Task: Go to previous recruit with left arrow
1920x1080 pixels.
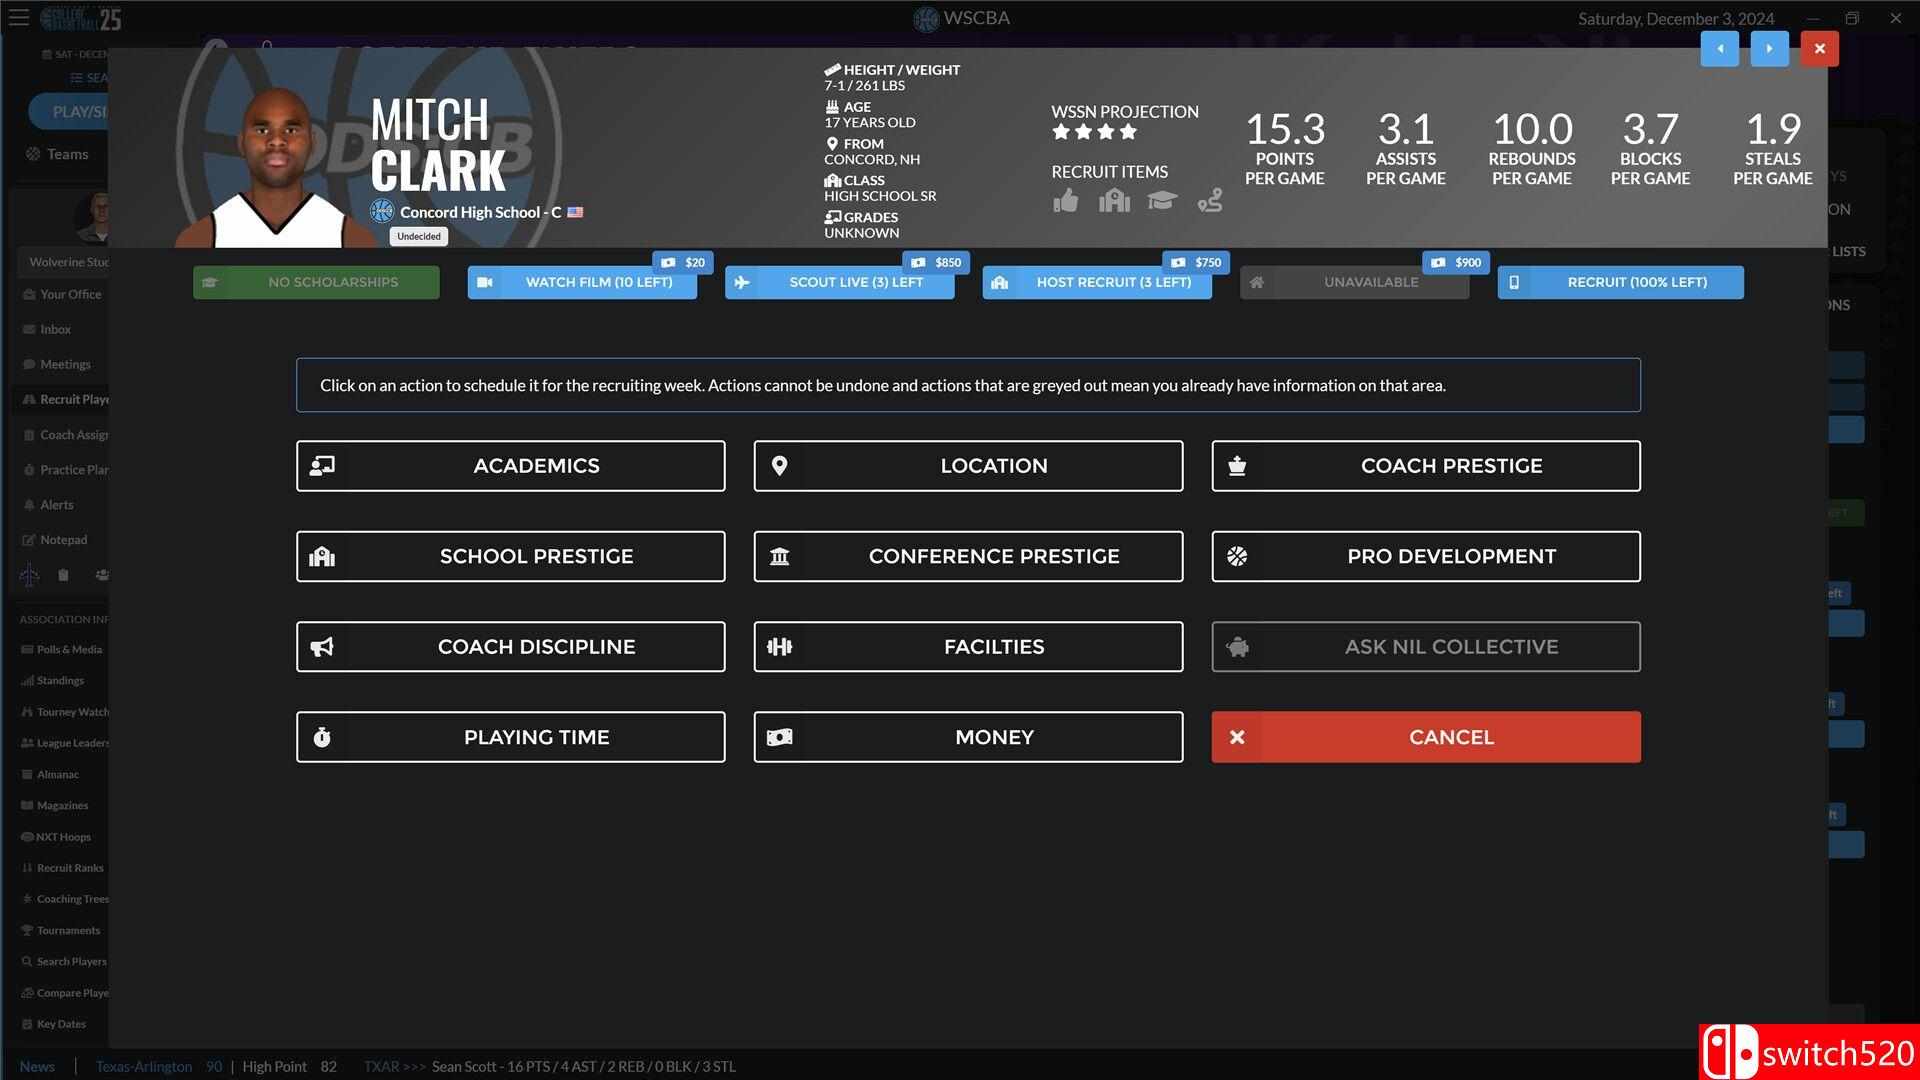Action: [1720, 48]
